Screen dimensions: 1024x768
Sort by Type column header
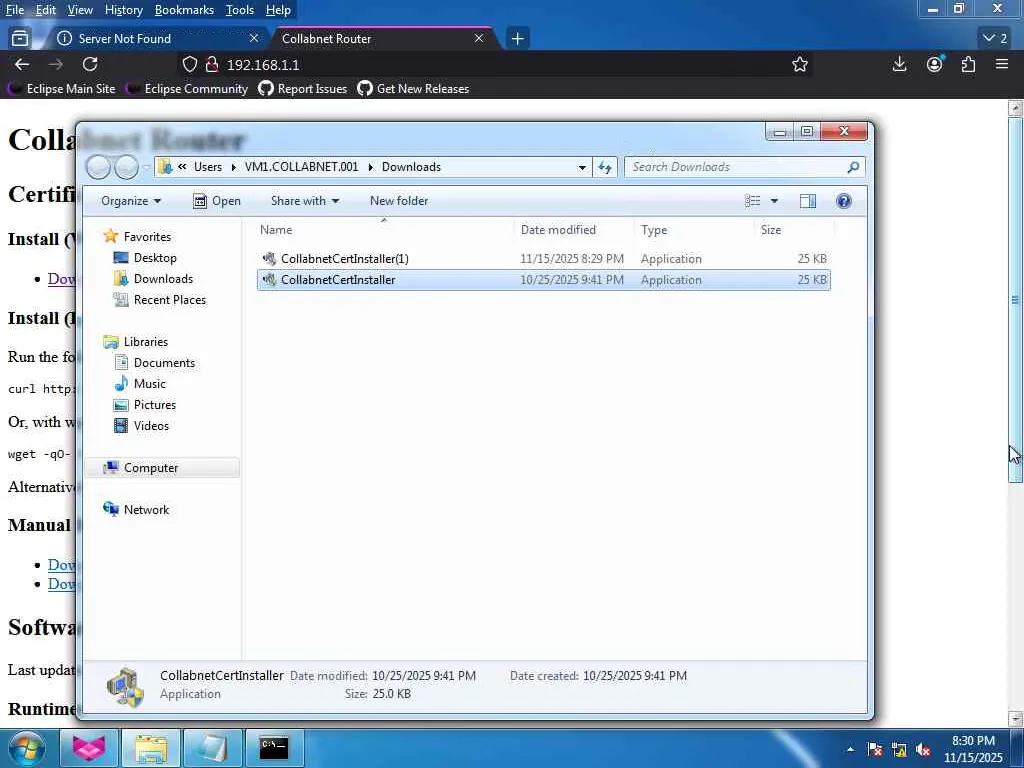coord(694,230)
